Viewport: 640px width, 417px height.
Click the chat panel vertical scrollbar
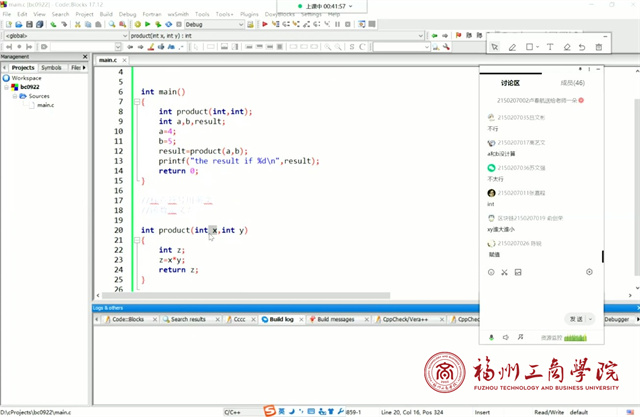[602, 258]
